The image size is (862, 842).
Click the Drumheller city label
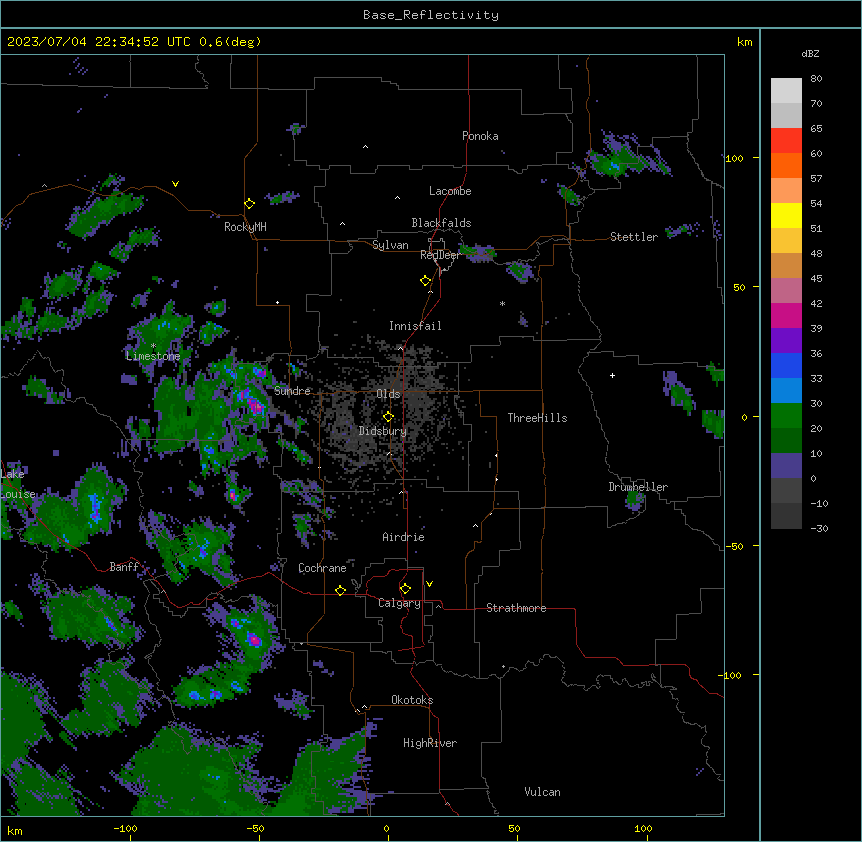[638, 487]
